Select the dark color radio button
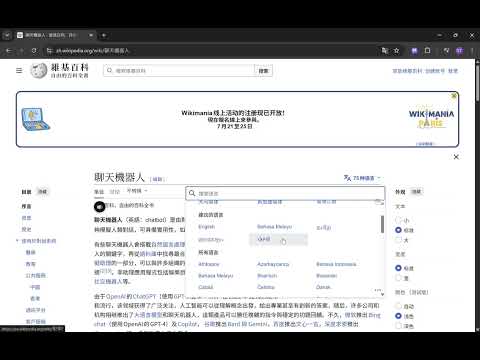 [398, 326]
